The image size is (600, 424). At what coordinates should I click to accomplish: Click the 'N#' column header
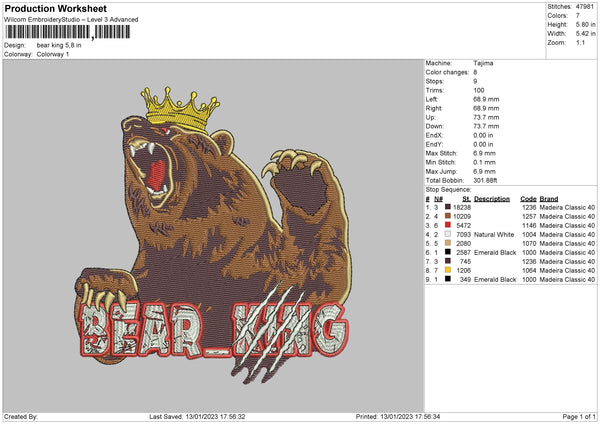pos(438,199)
